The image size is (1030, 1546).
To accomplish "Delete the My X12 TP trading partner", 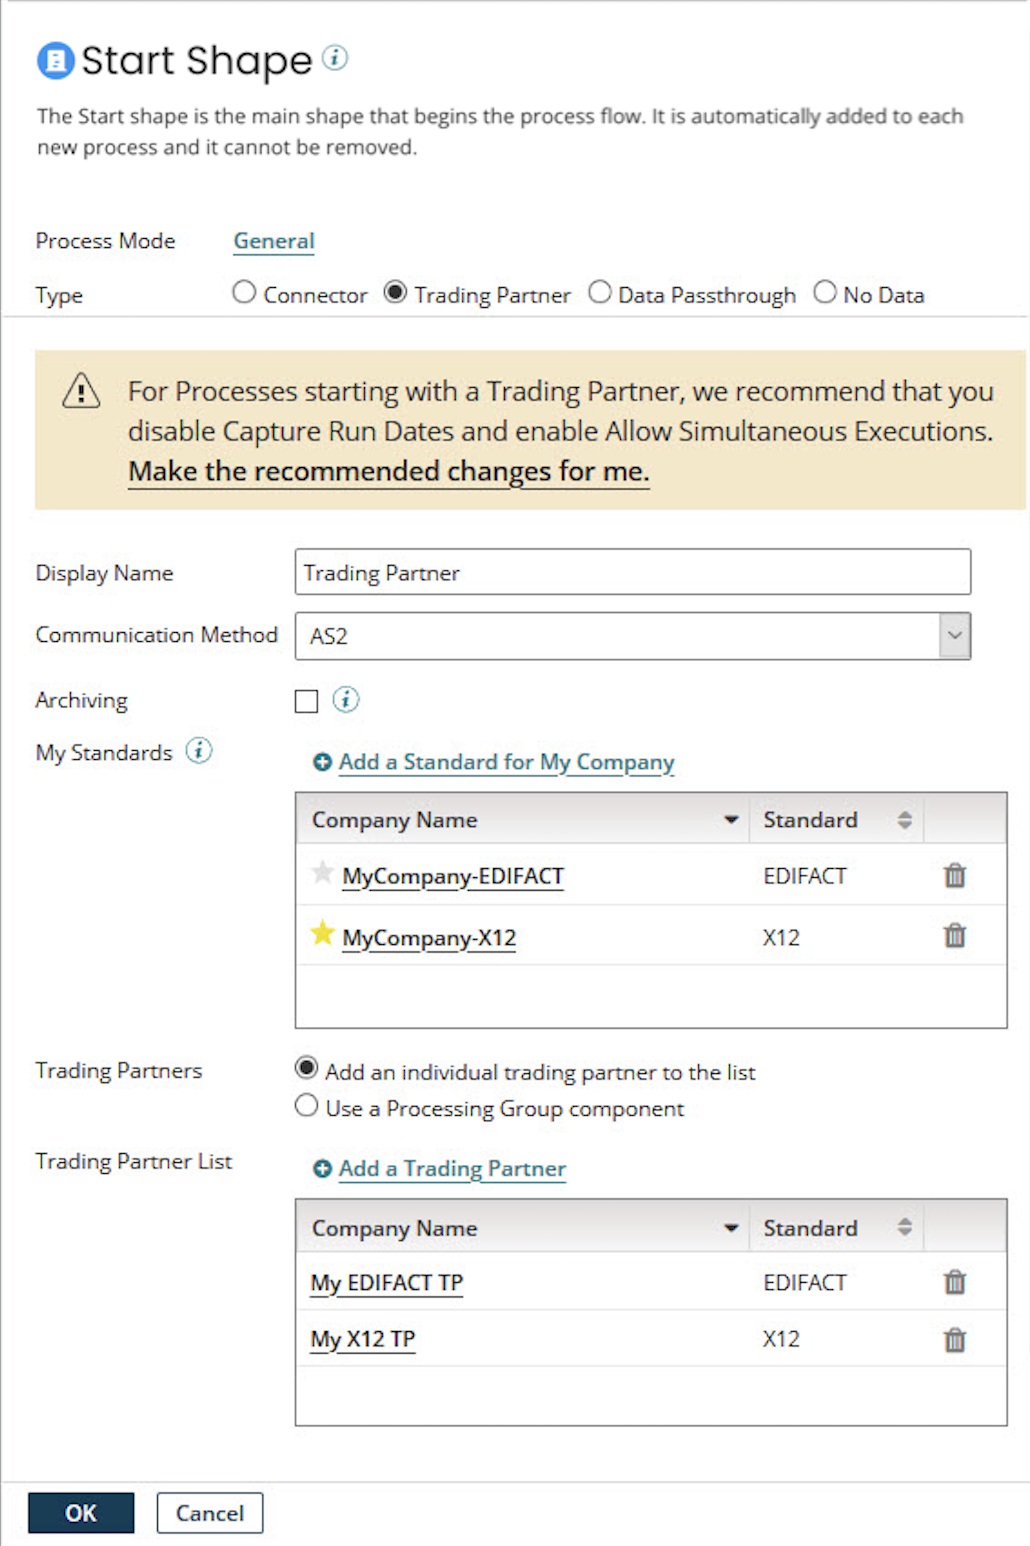I will click(955, 1339).
